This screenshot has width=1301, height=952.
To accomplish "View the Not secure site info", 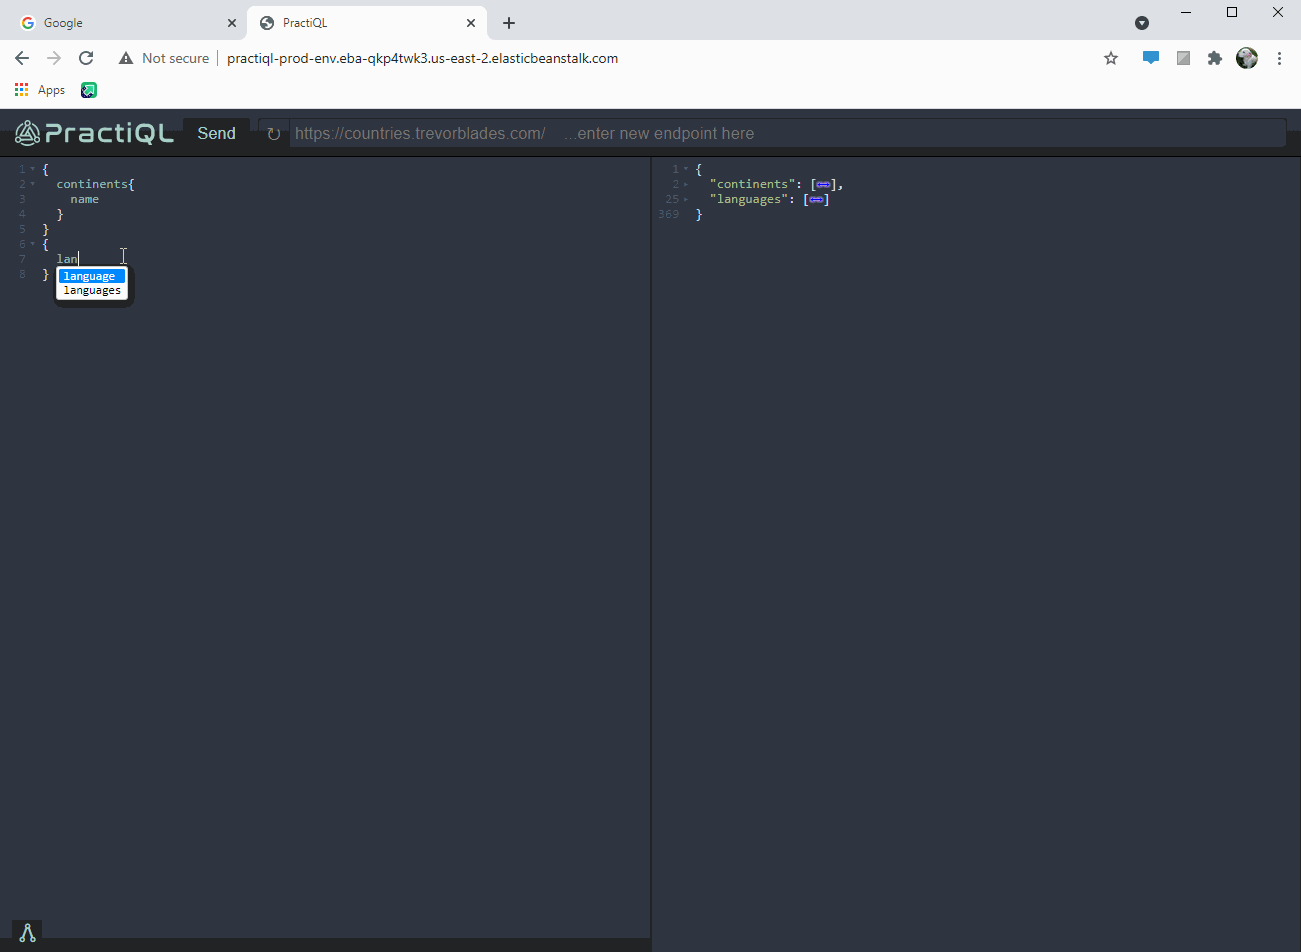I will tap(164, 58).
